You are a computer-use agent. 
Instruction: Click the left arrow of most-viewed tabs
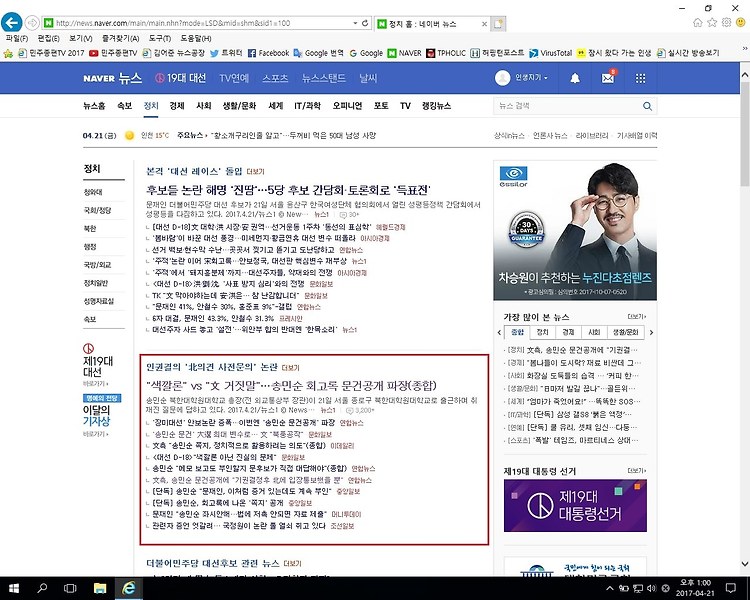click(x=499, y=332)
